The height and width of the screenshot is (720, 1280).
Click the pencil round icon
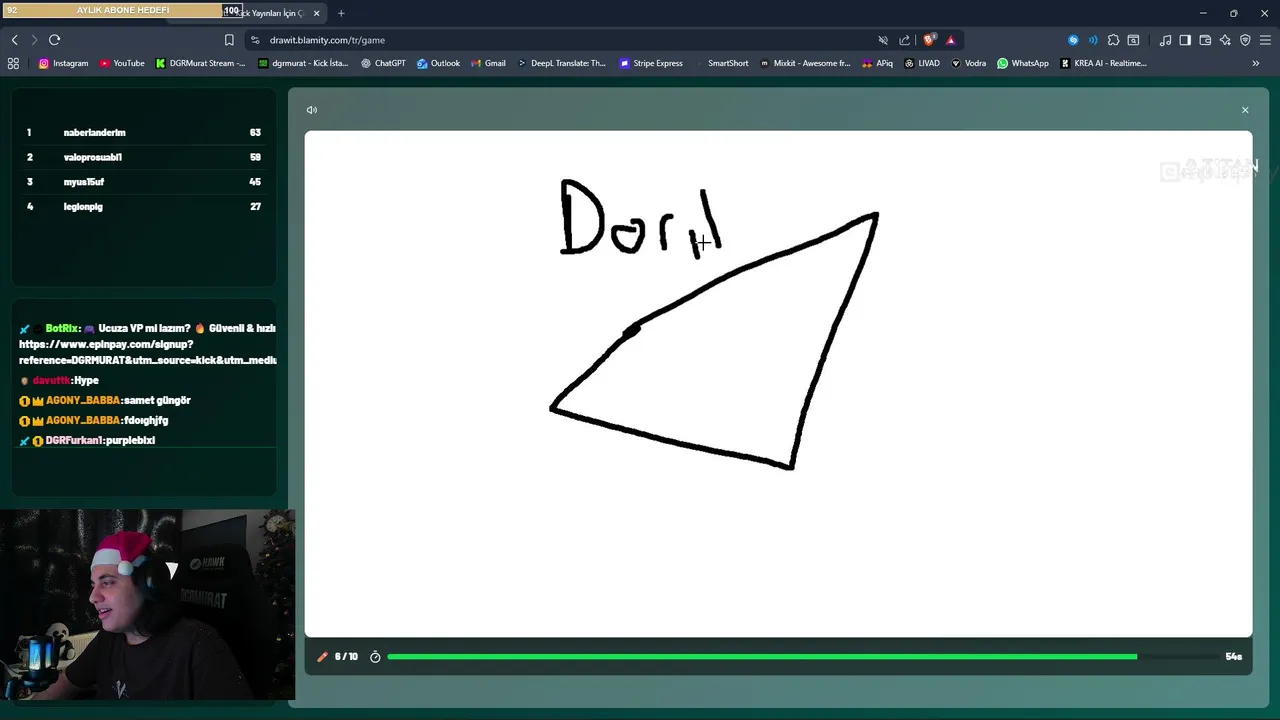click(x=322, y=657)
